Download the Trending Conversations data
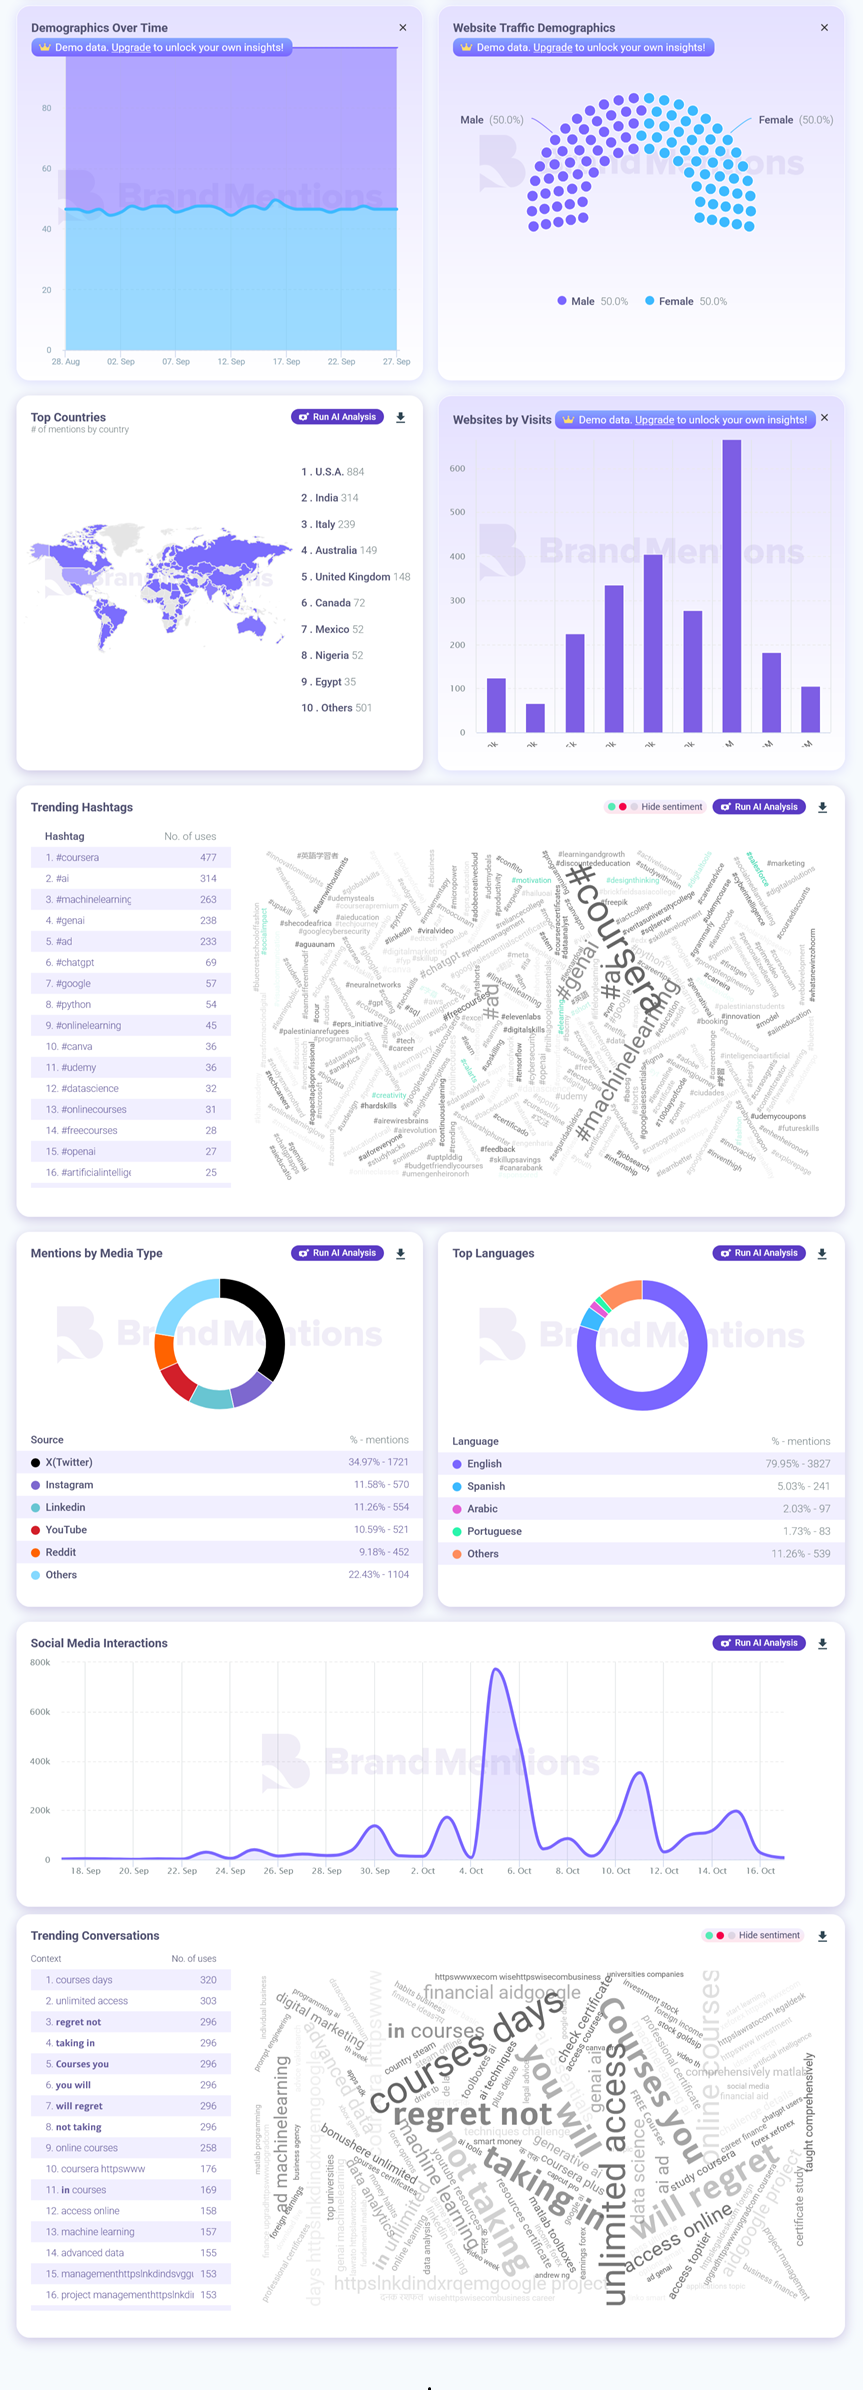Screen dimensions: 863x2390 pyautogui.click(x=822, y=1936)
